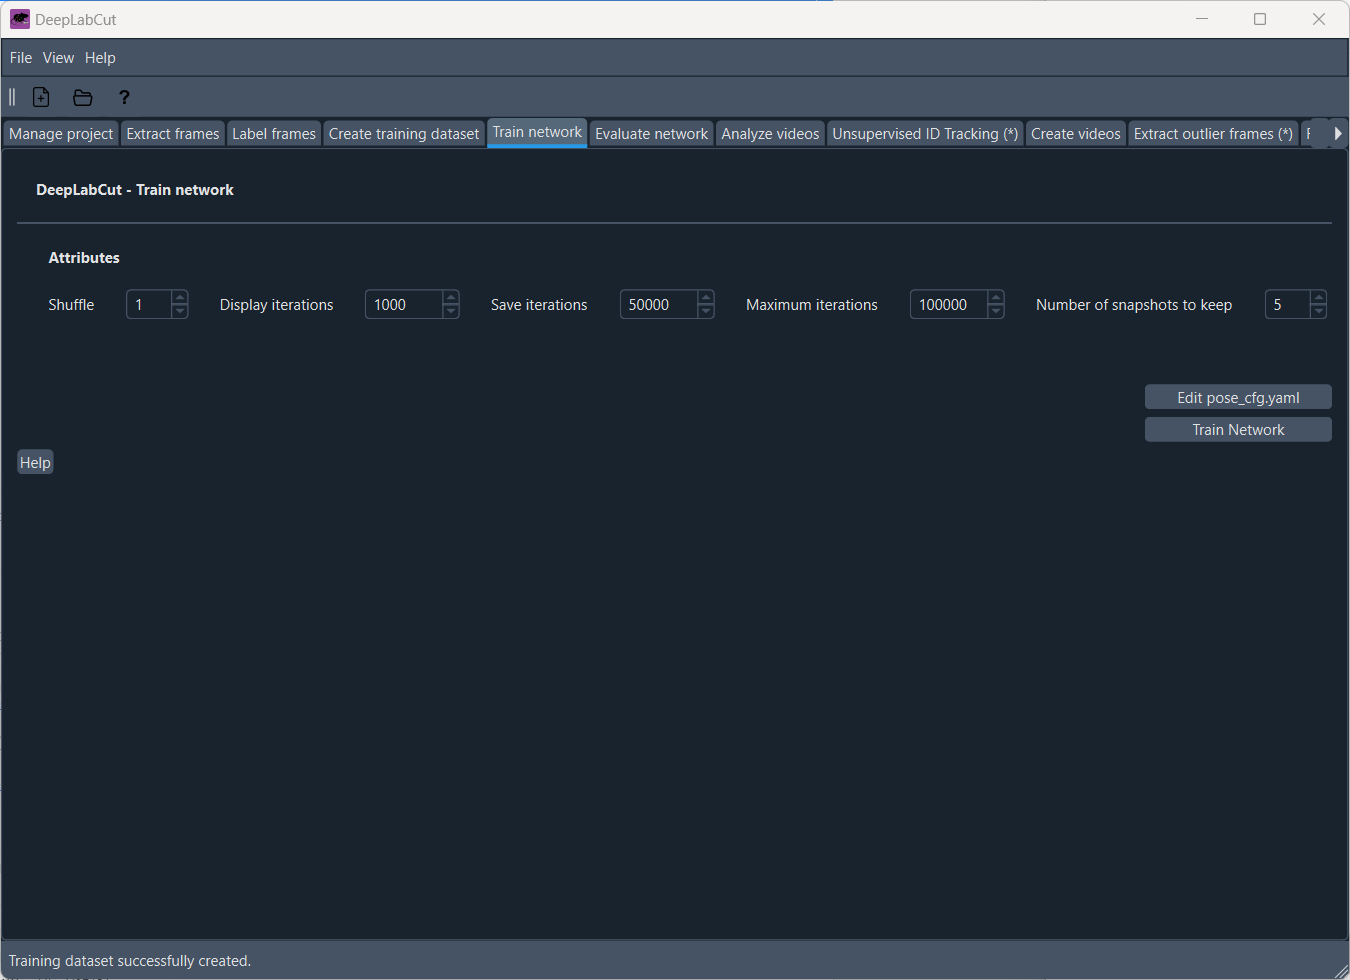Decrease Display iterations with down arrow
Image resolution: width=1350 pixels, height=980 pixels.
(451, 311)
